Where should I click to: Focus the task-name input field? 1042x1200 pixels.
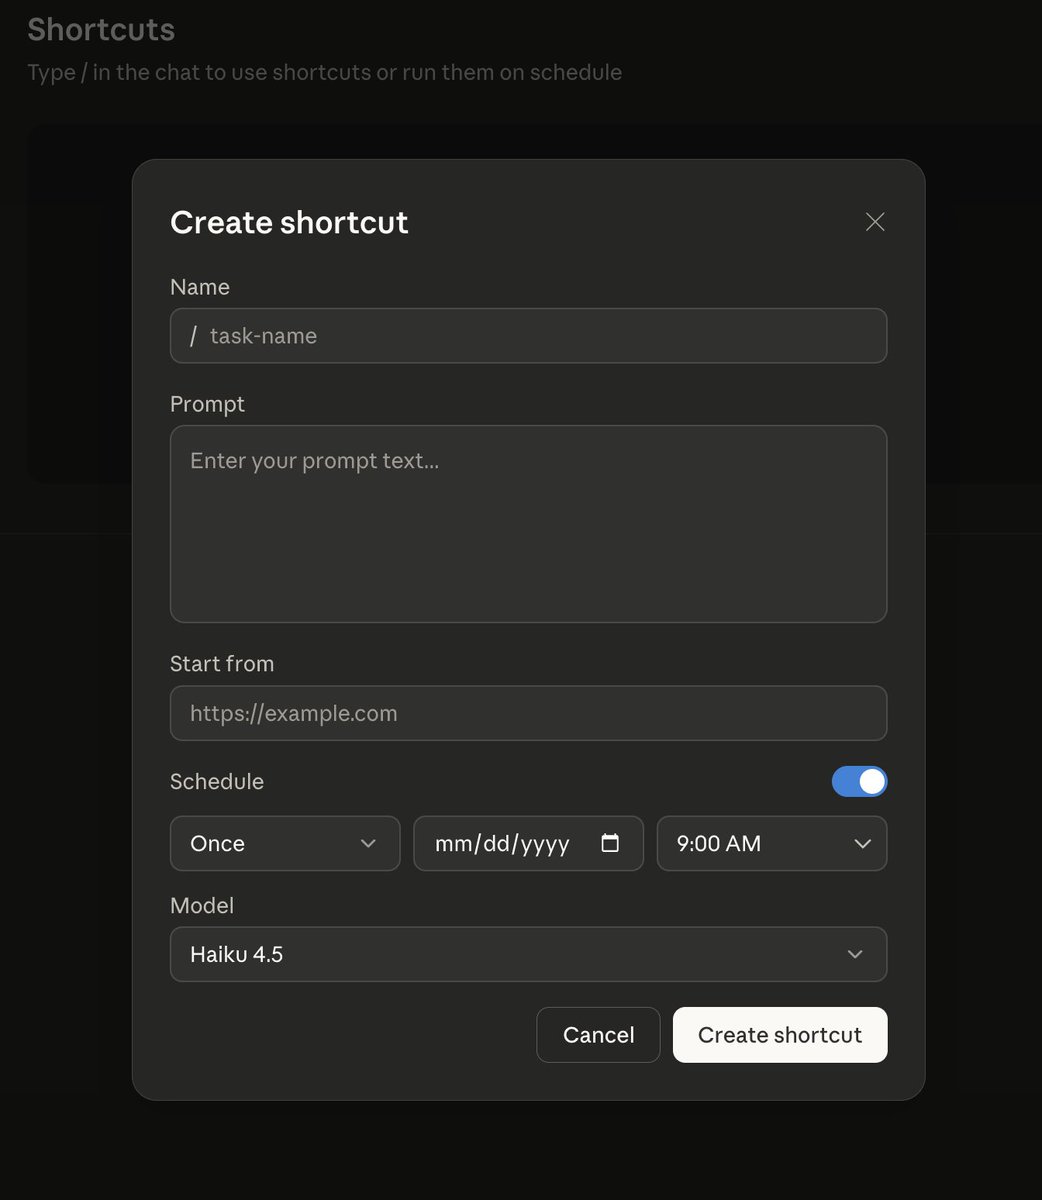coord(528,336)
